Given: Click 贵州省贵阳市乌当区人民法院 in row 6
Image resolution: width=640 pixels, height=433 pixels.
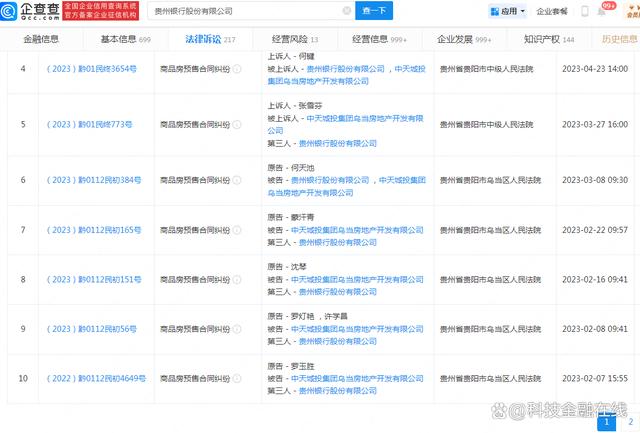Looking at the screenshot, I should [x=490, y=180].
